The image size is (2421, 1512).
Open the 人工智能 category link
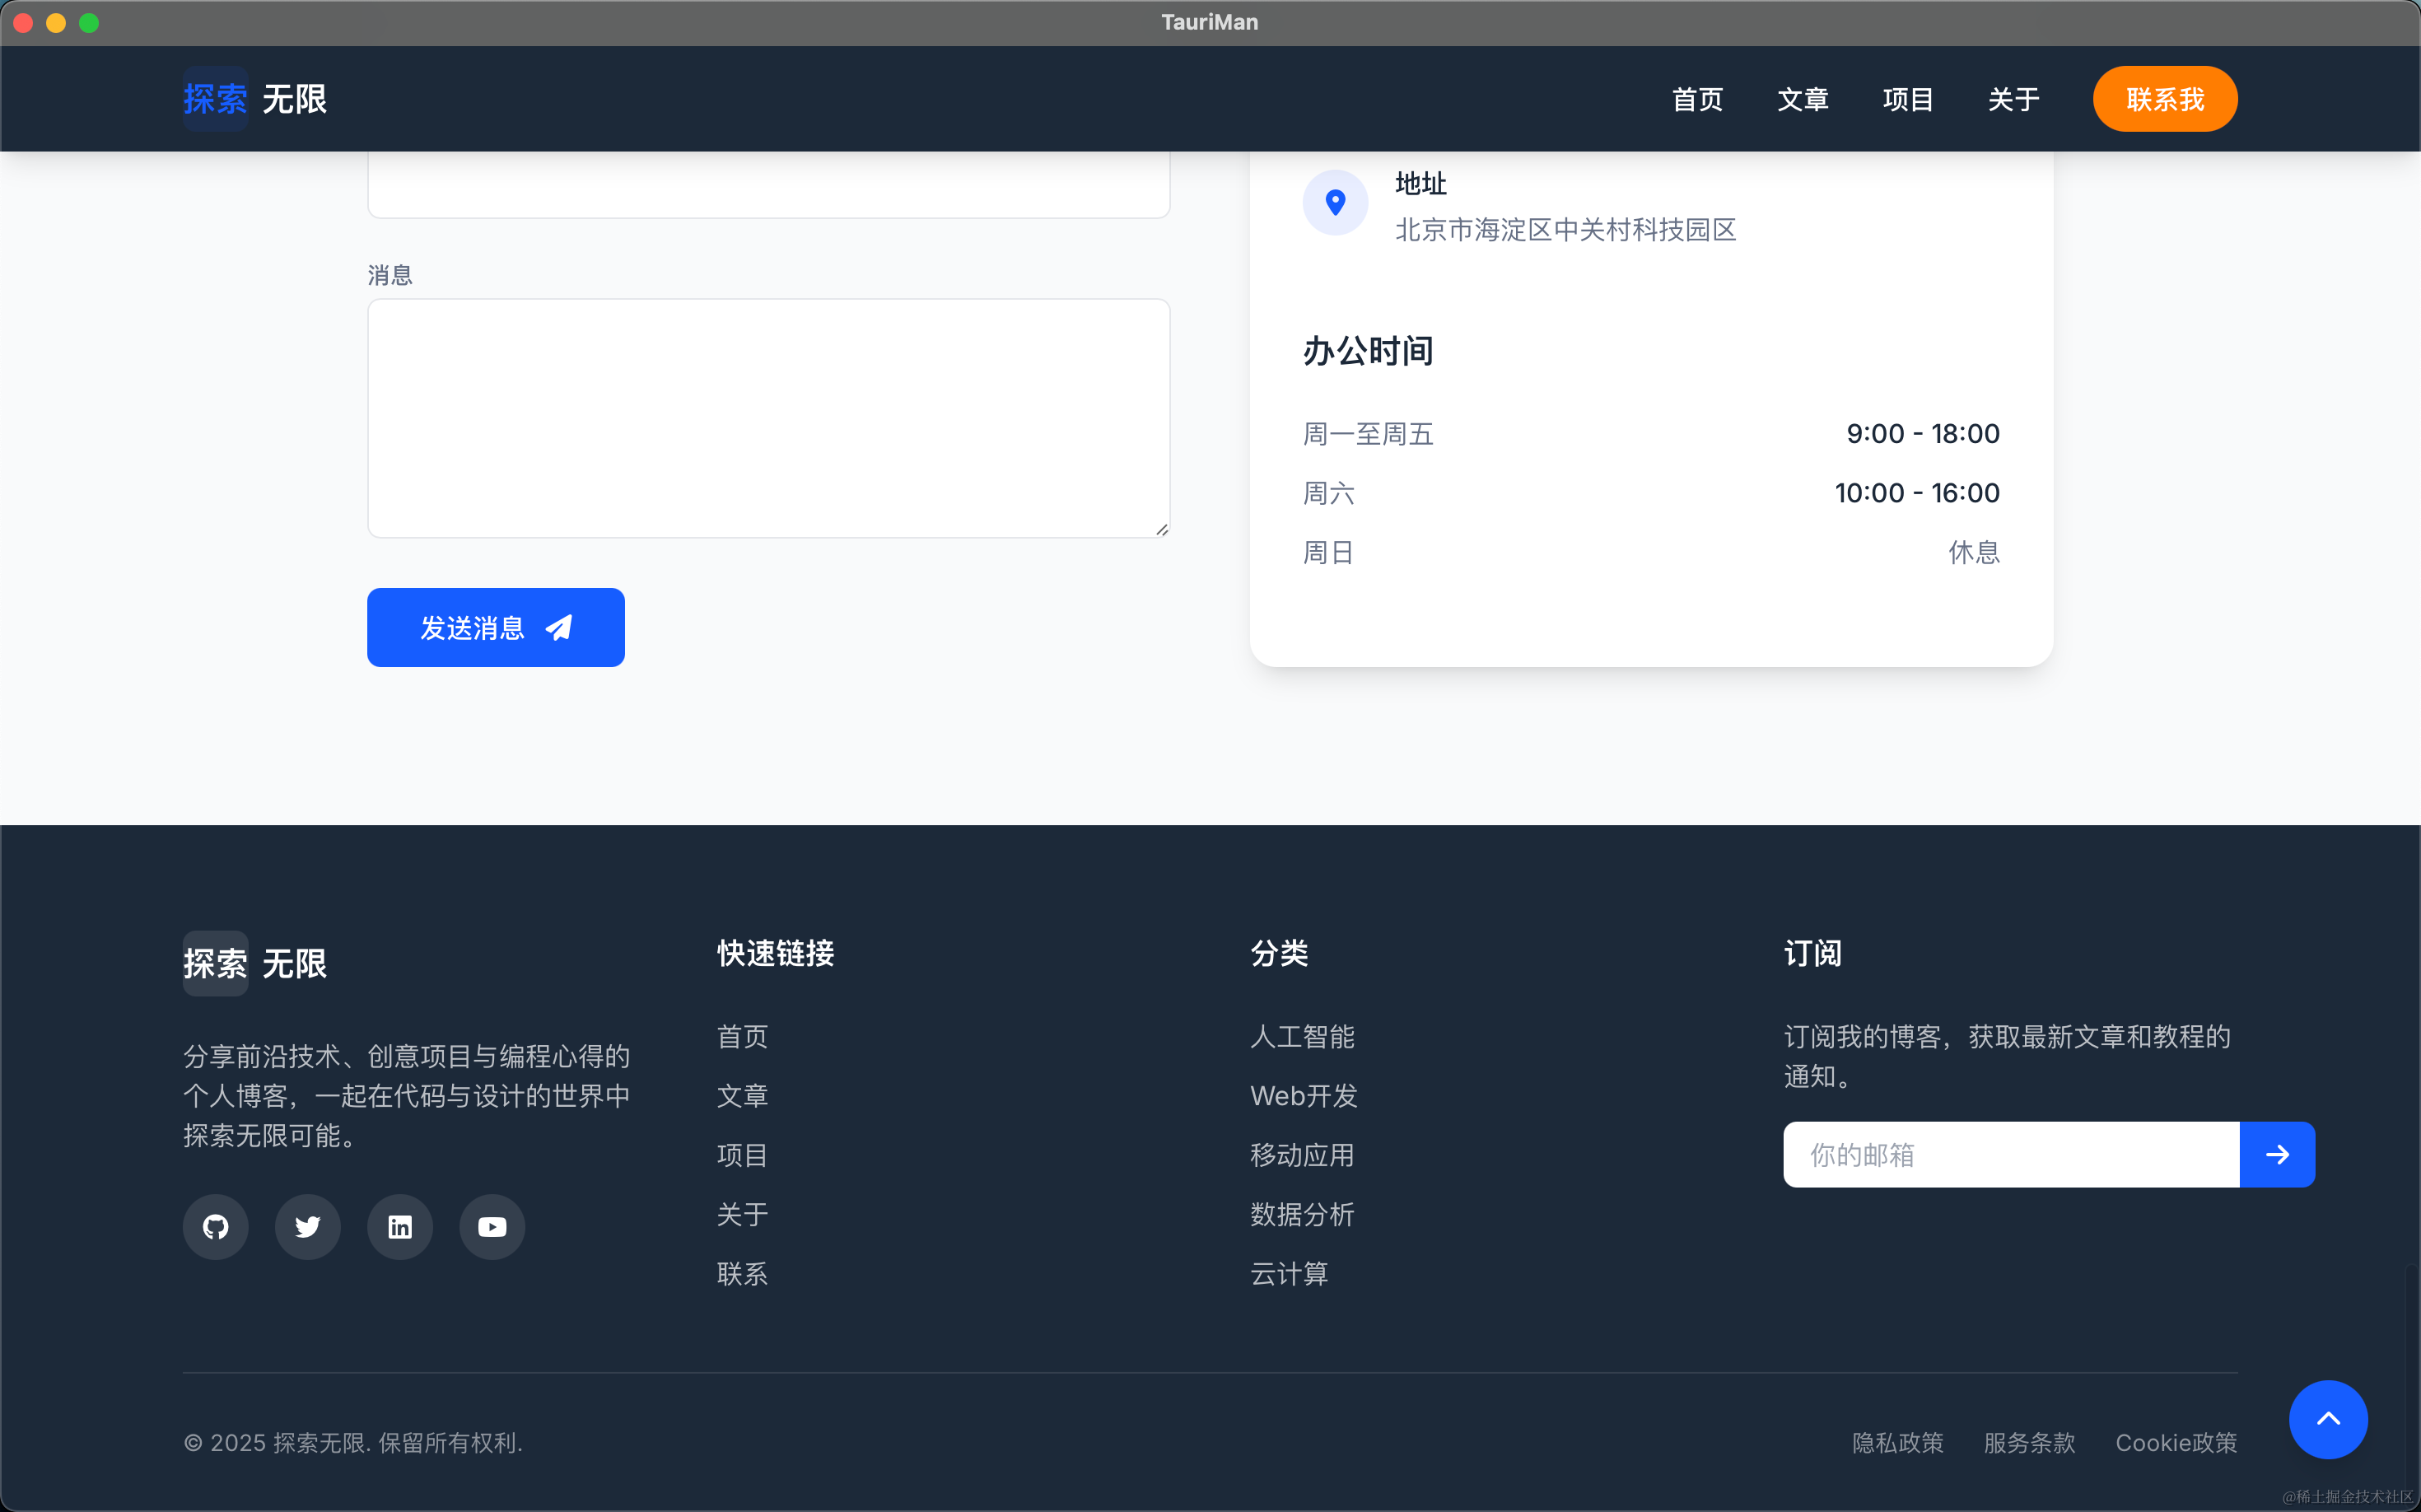click(1301, 1037)
